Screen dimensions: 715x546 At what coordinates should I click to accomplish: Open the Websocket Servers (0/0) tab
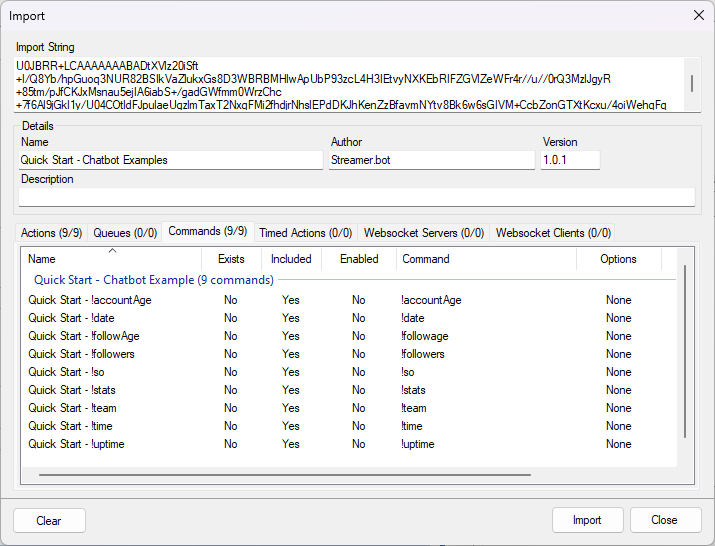point(423,233)
